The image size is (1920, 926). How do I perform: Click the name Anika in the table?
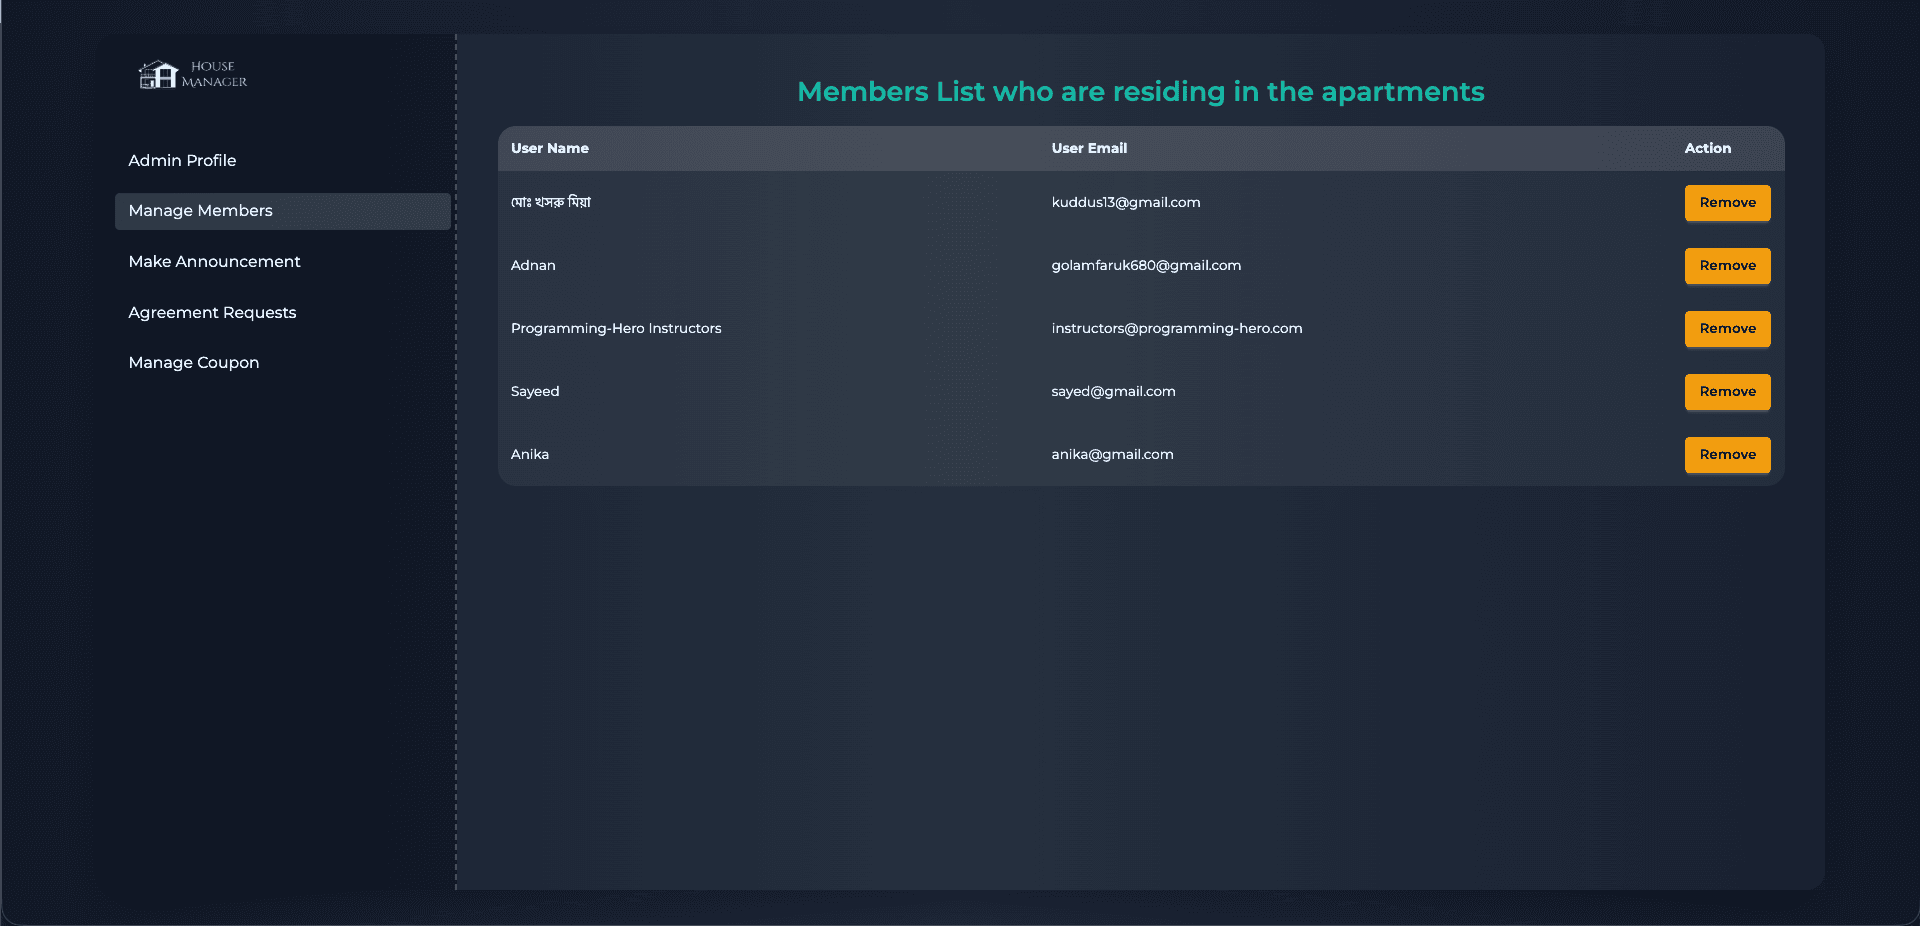click(x=530, y=454)
